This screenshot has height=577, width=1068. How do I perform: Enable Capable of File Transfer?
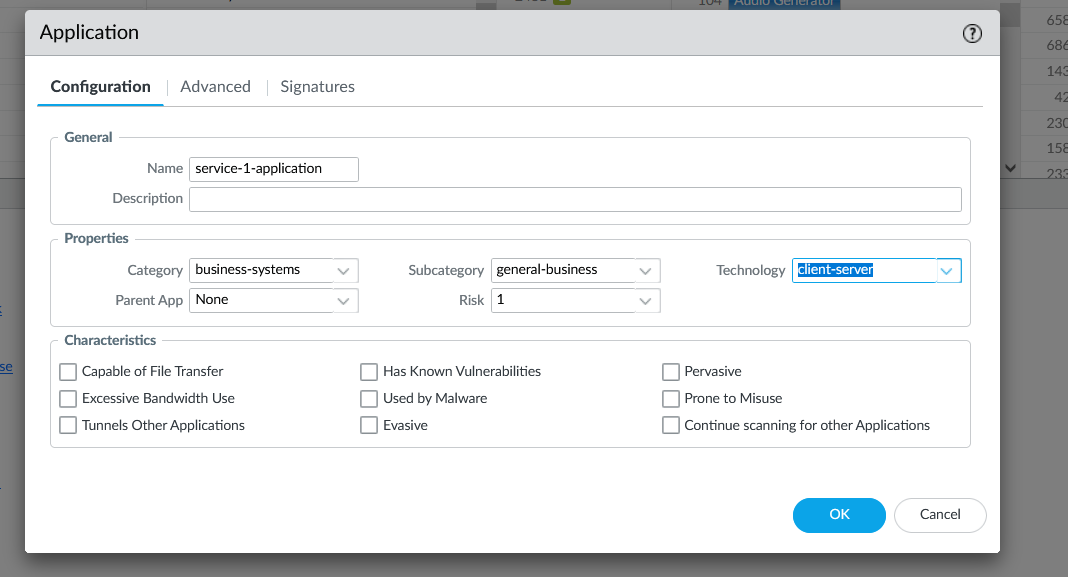point(67,371)
